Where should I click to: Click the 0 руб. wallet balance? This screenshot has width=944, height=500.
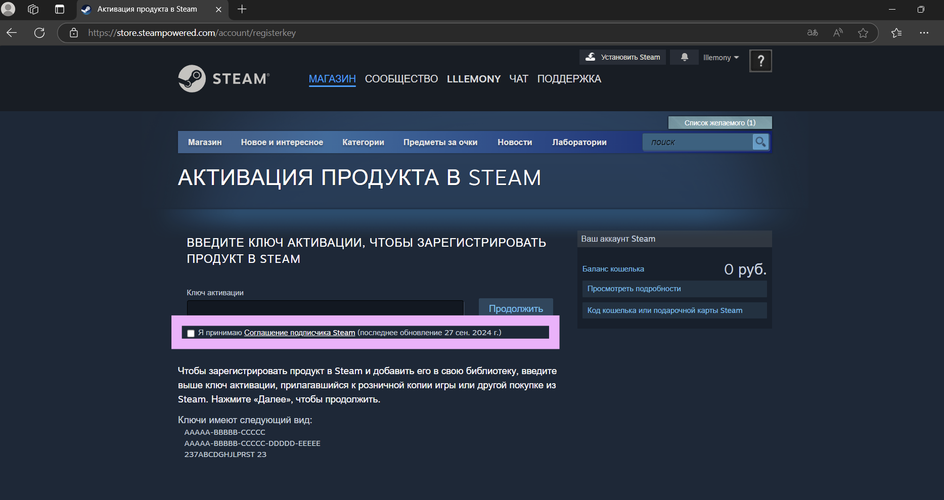coord(745,270)
